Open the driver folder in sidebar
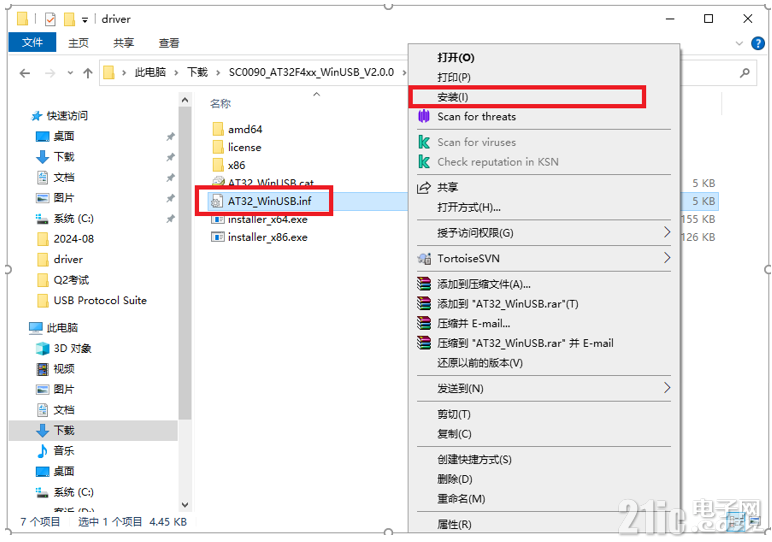This screenshot has width=772, height=542. point(68,259)
